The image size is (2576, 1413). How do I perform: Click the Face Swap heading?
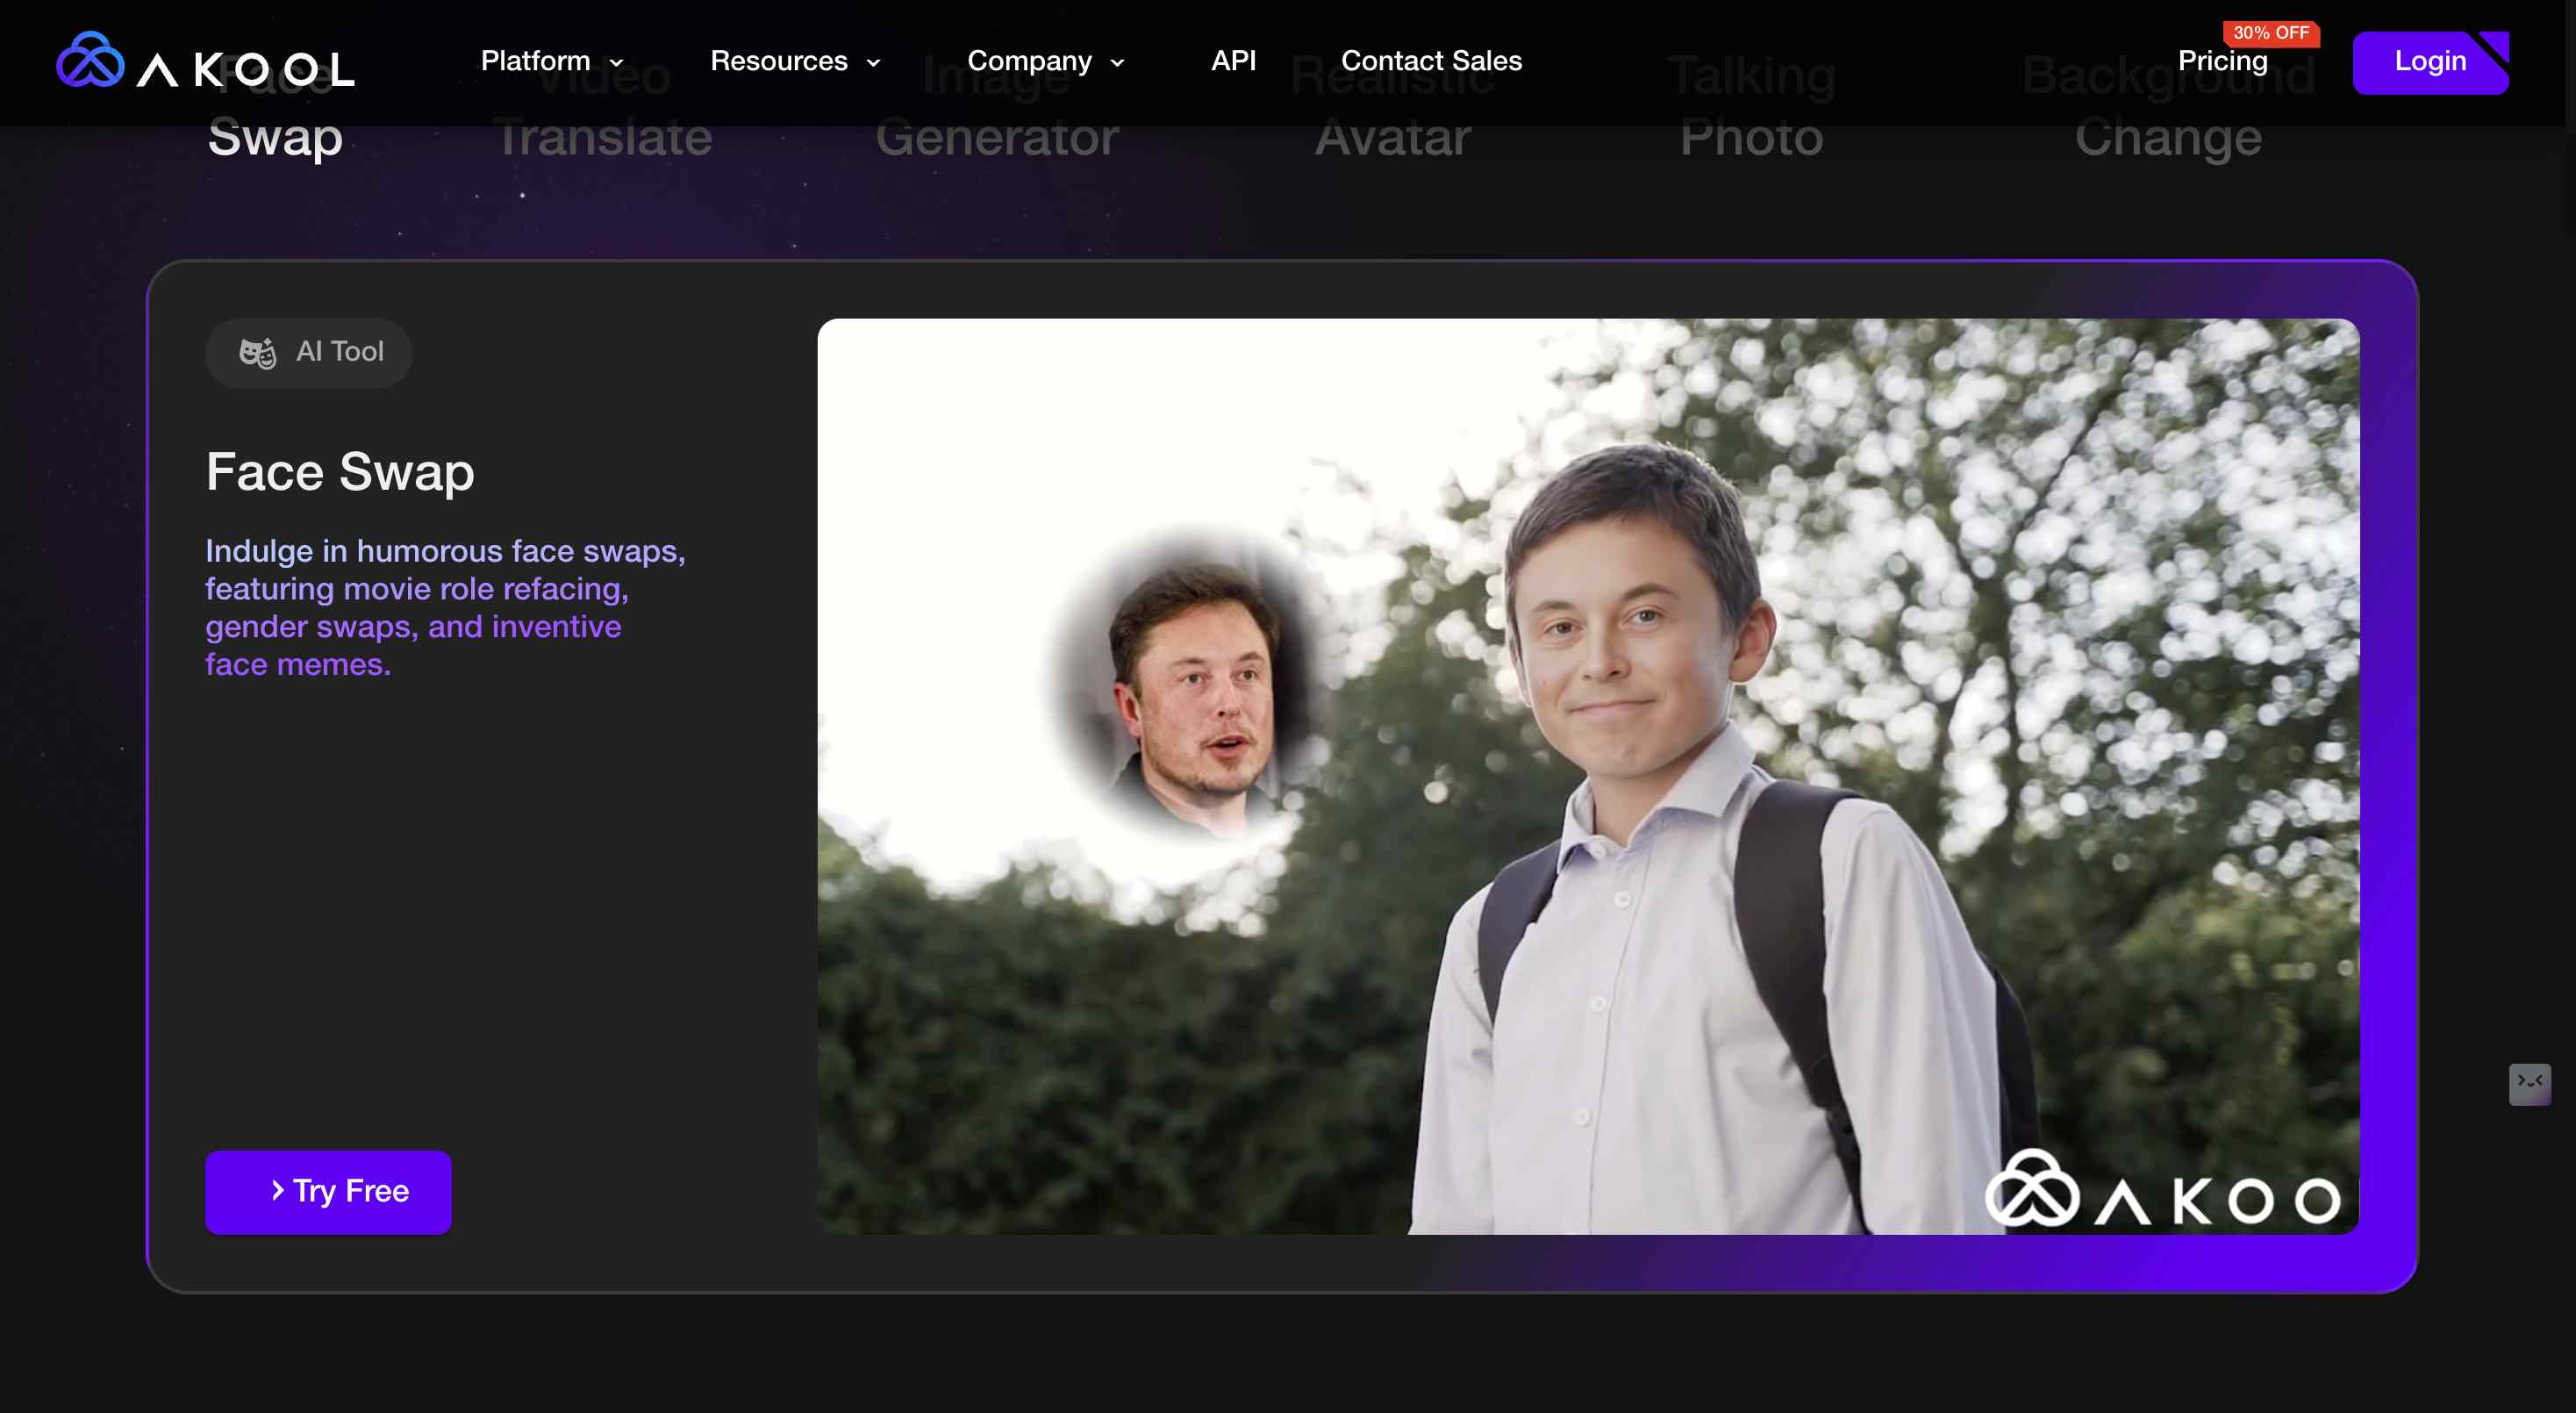[x=340, y=471]
